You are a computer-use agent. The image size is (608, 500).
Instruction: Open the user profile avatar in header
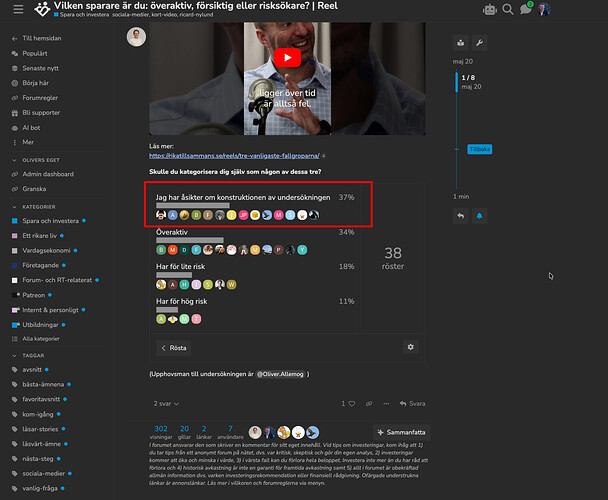click(544, 9)
